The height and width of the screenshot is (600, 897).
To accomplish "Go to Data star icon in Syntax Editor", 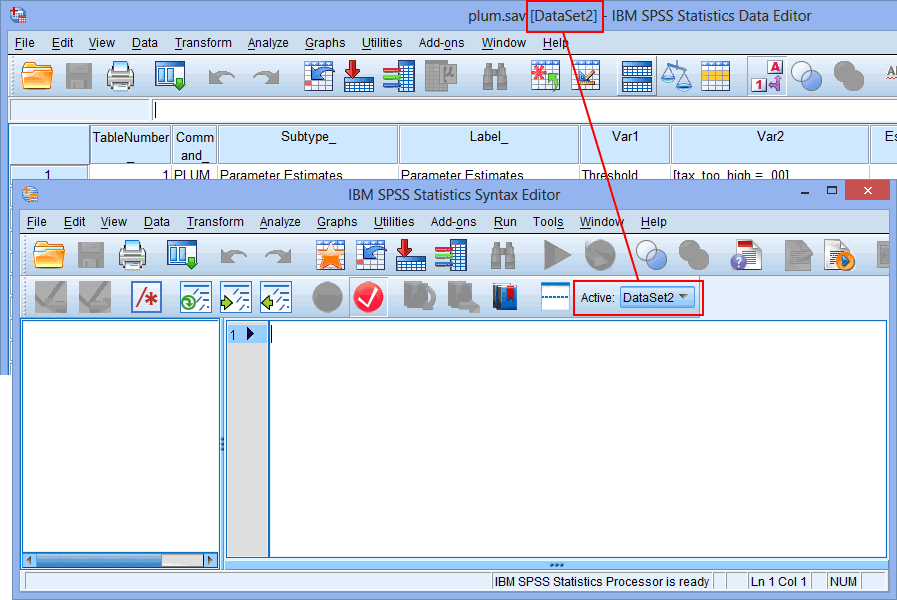I will 331,255.
